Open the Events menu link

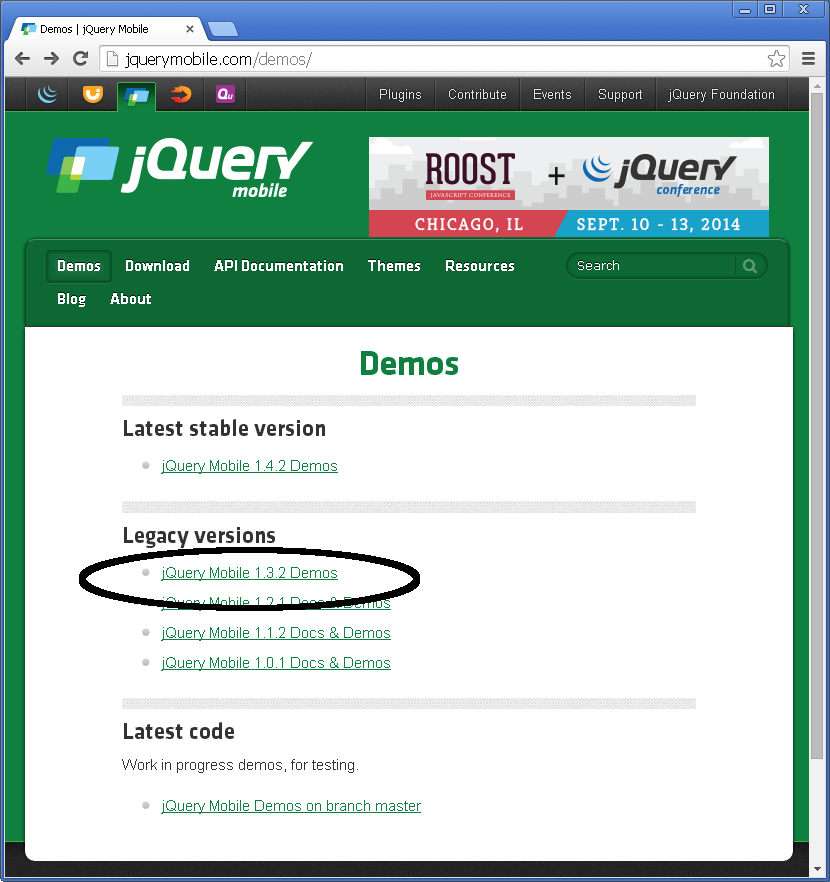(x=552, y=94)
